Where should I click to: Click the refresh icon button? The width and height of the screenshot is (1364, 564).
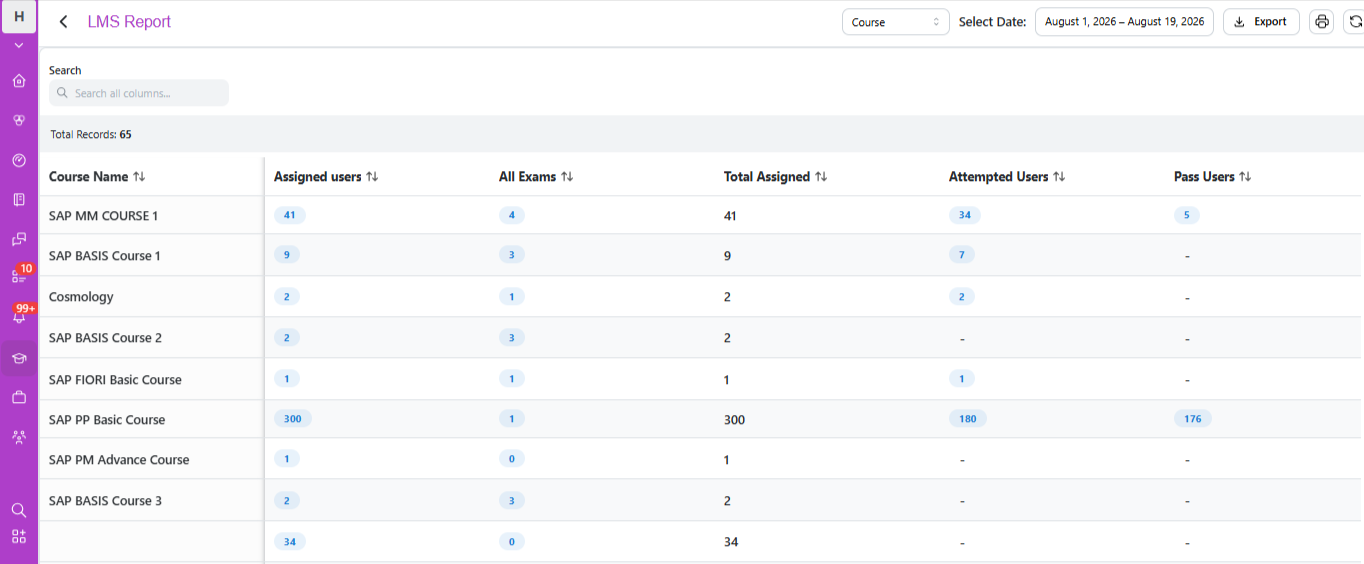click(x=1356, y=22)
